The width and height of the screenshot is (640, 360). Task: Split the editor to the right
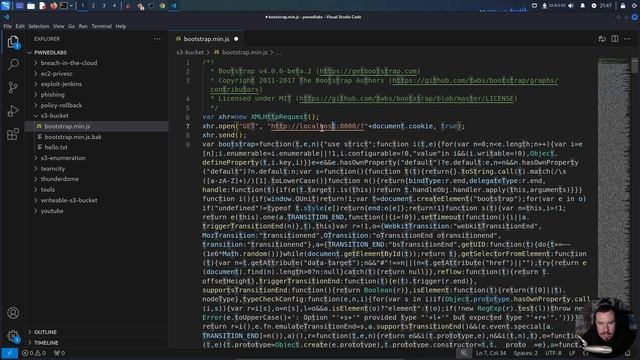tap(615, 39)
